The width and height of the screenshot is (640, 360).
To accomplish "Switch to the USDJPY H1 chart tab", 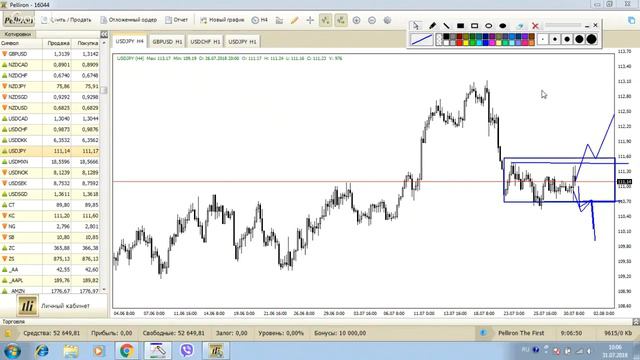I will click(242, 42).
